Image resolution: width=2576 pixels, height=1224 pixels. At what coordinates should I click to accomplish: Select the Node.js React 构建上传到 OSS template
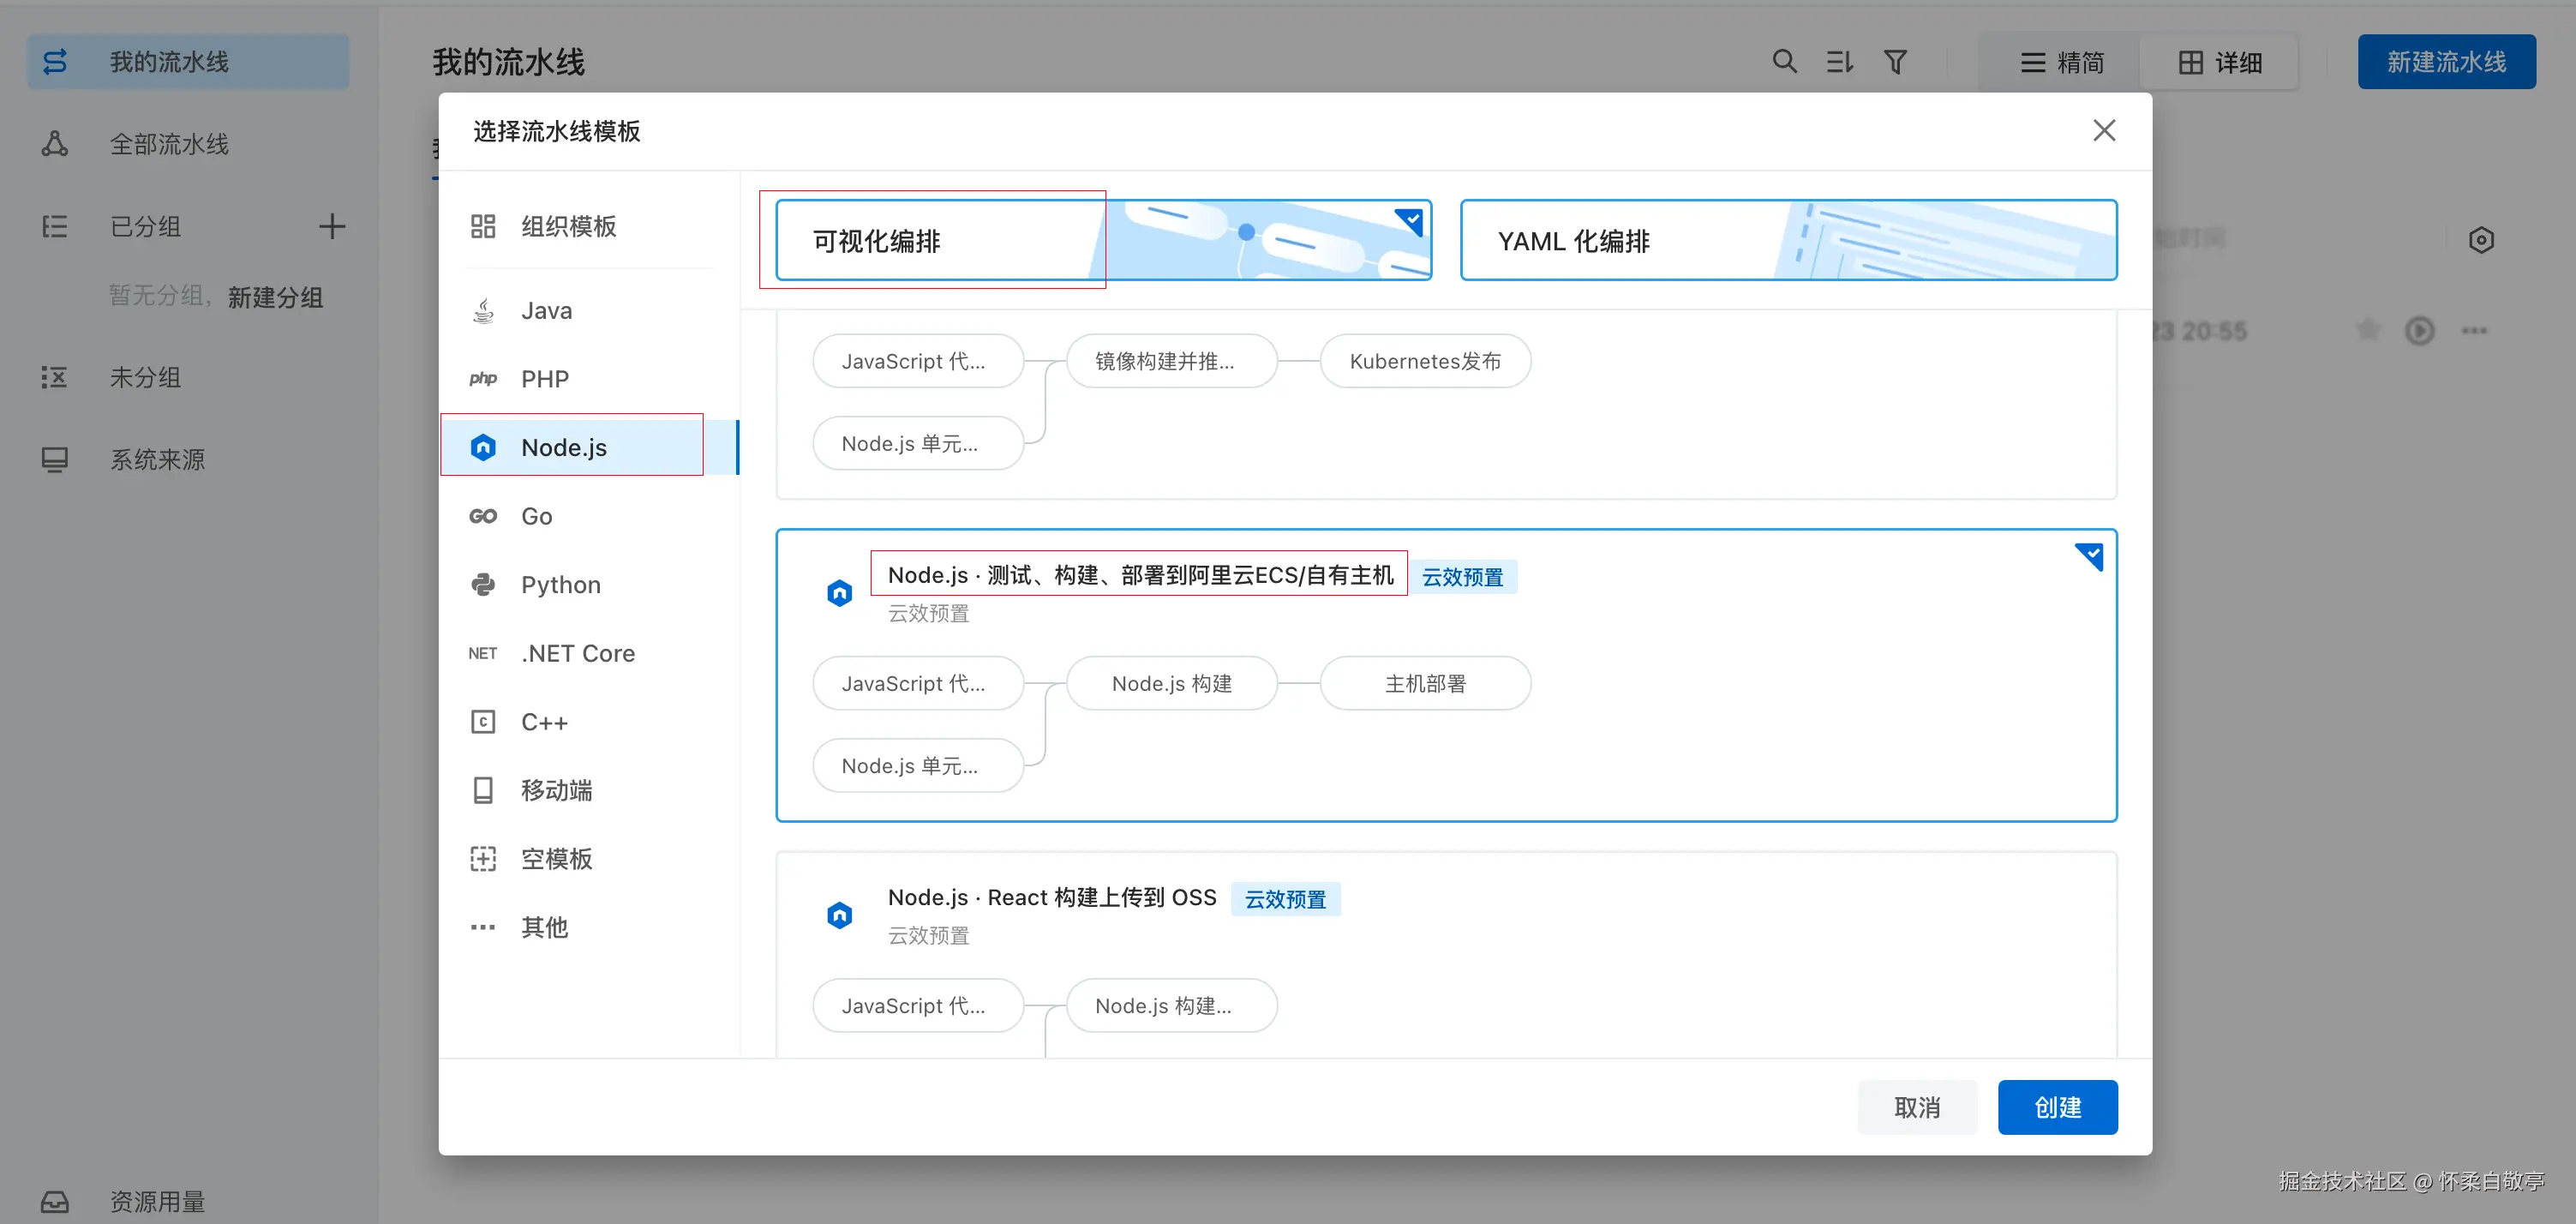1446,955
